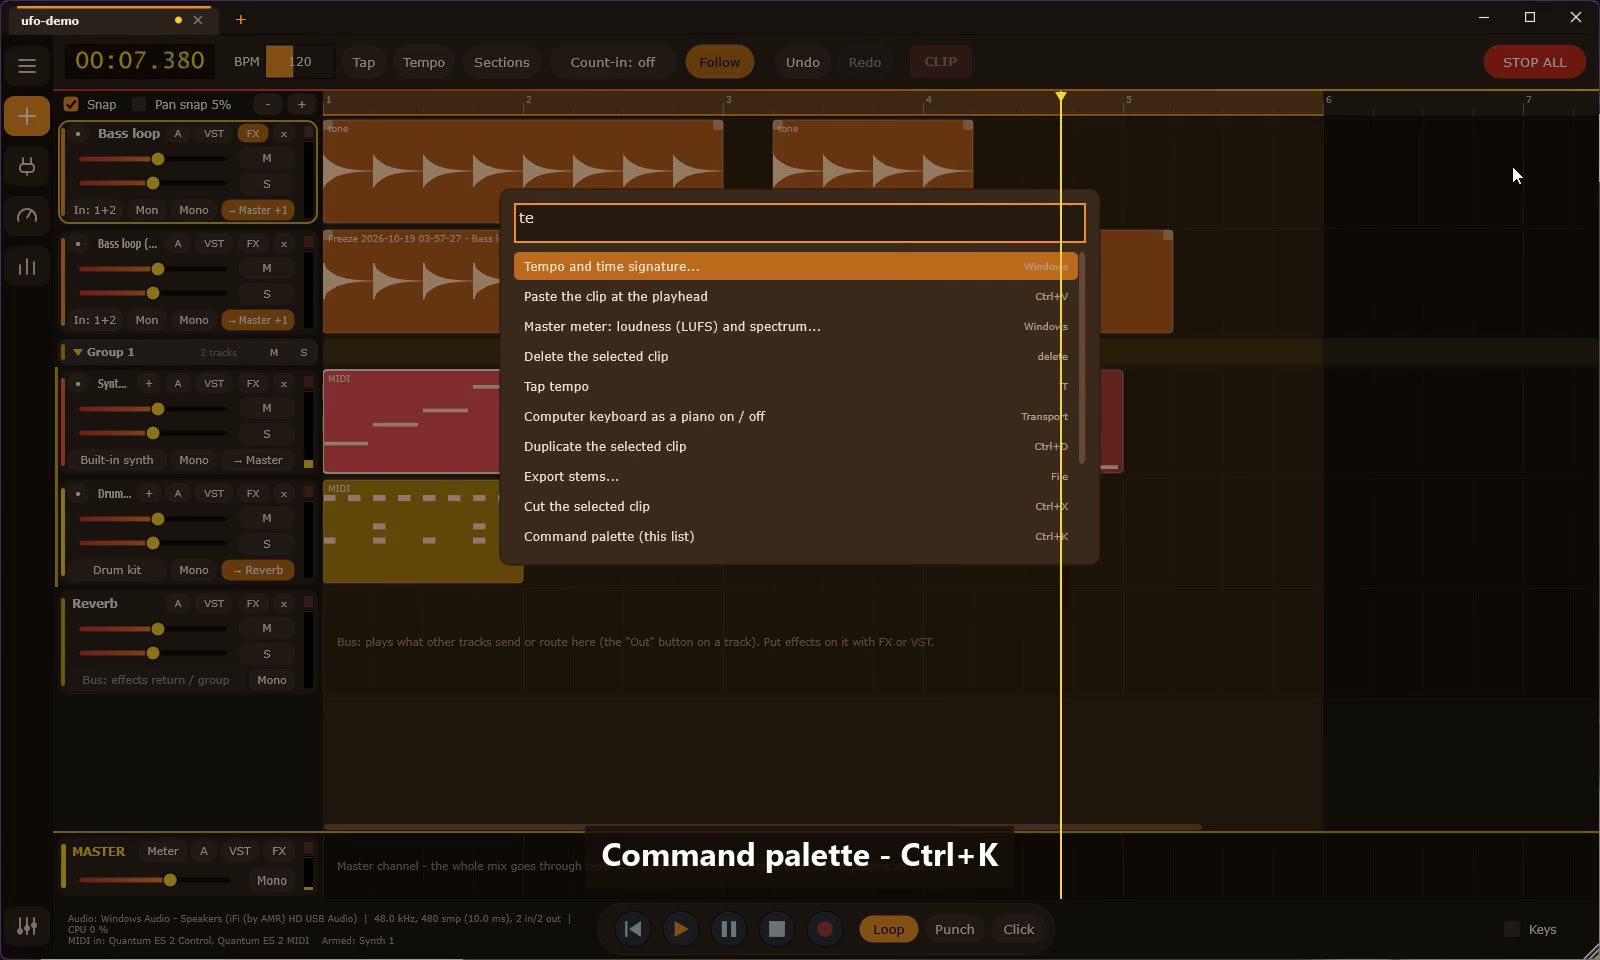Image resolution: width=1600 pixels, height=960 pixels.
Task: Open a new project tab with plus
Action: [240, 19]
